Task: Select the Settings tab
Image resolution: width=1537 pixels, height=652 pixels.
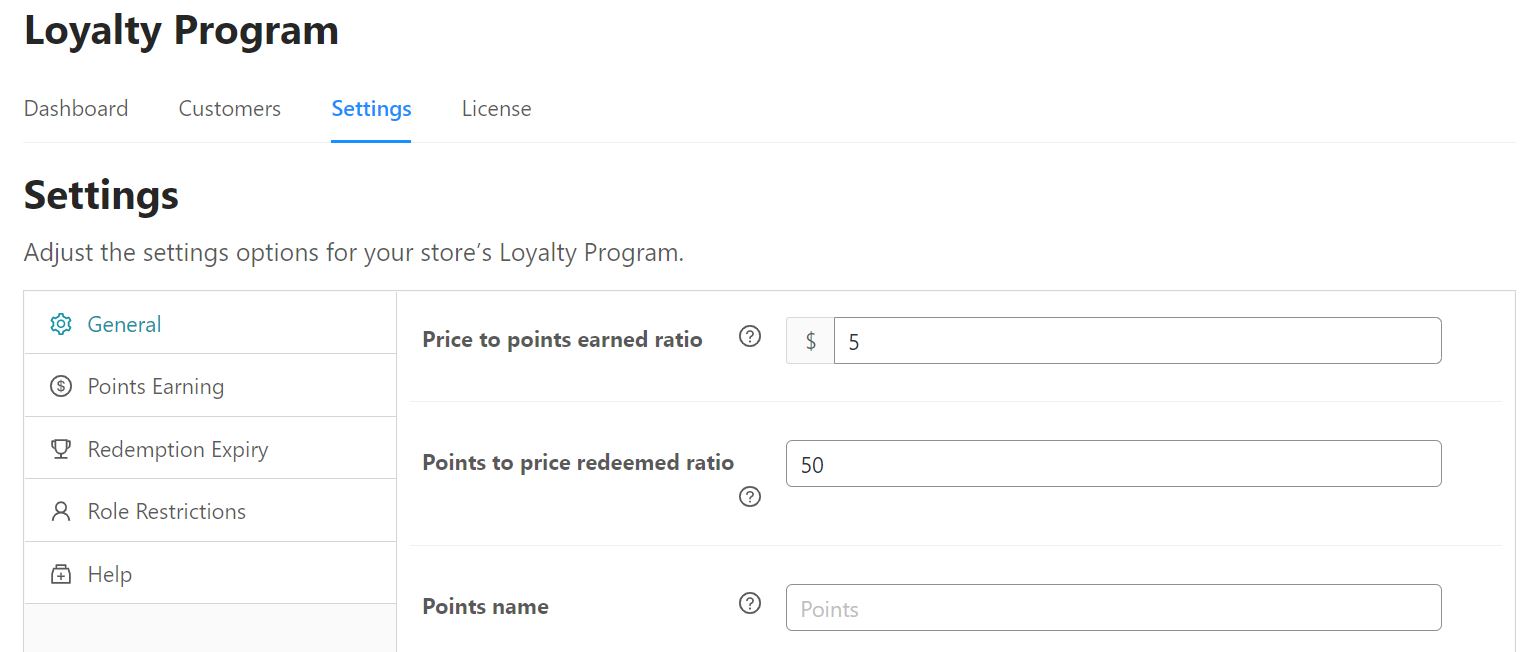Action: click(x=371, y=108)
